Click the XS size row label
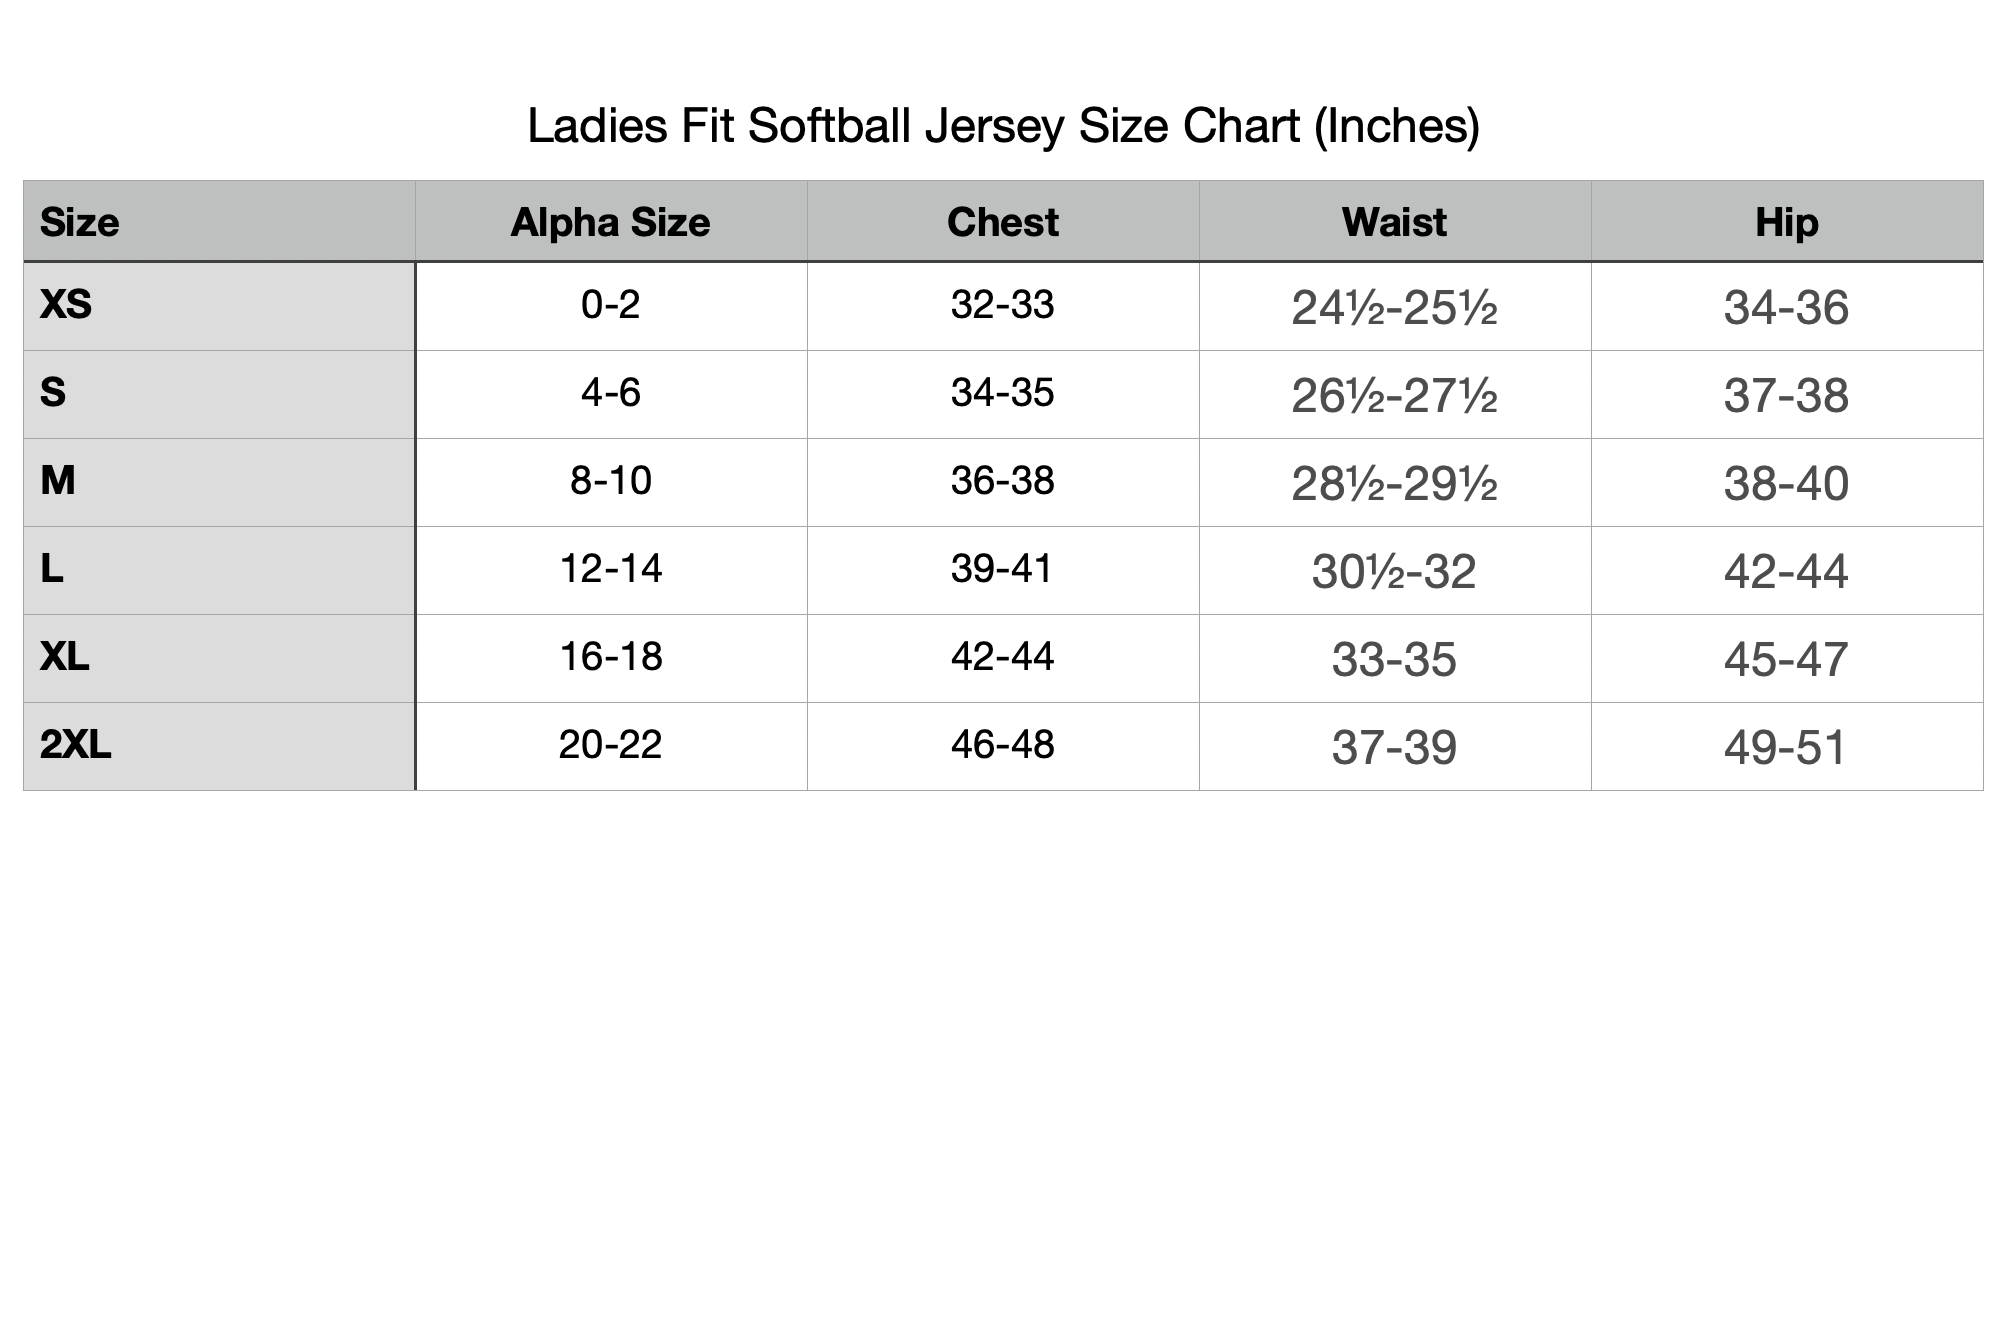The height and width of the screenshot is (1334, 2004). [x=66, y=304]
